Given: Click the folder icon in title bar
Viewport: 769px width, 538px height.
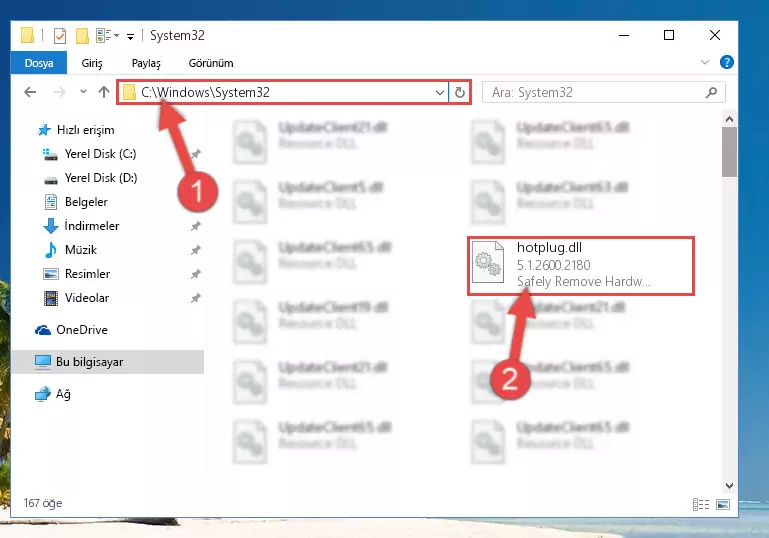Looking at the screenshot, I should point(27,35).
